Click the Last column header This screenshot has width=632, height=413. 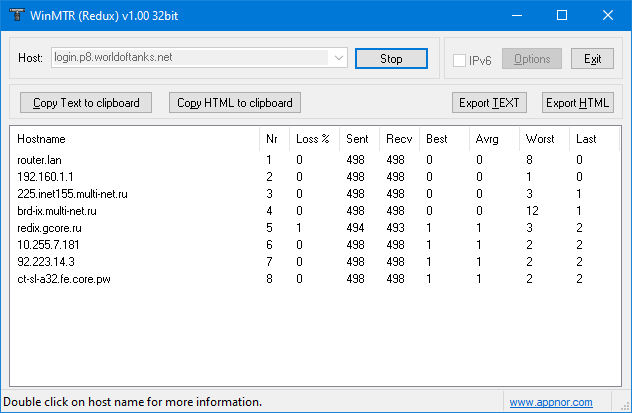click(x=594, y=139)
